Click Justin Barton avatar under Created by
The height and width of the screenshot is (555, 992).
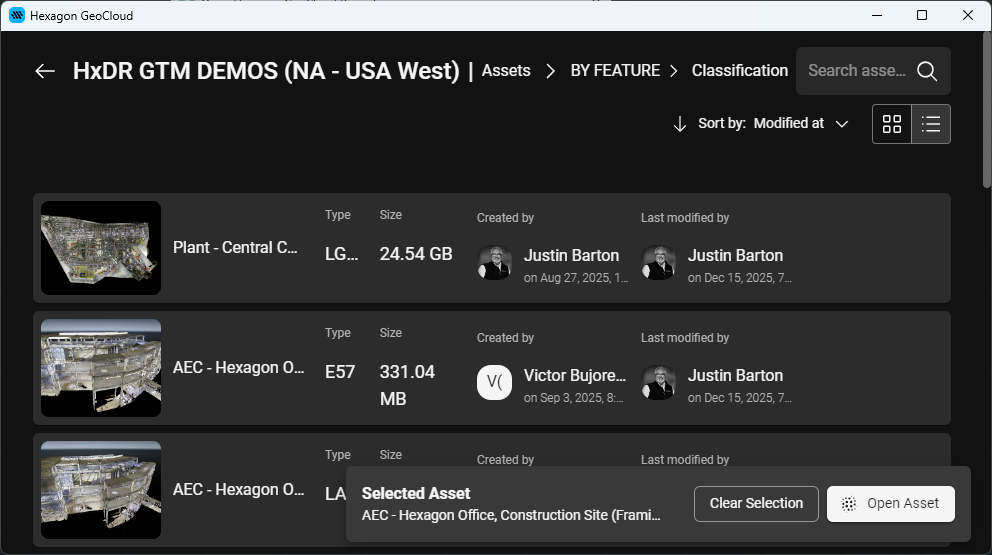pyautogui.click(x=494, y=263)
